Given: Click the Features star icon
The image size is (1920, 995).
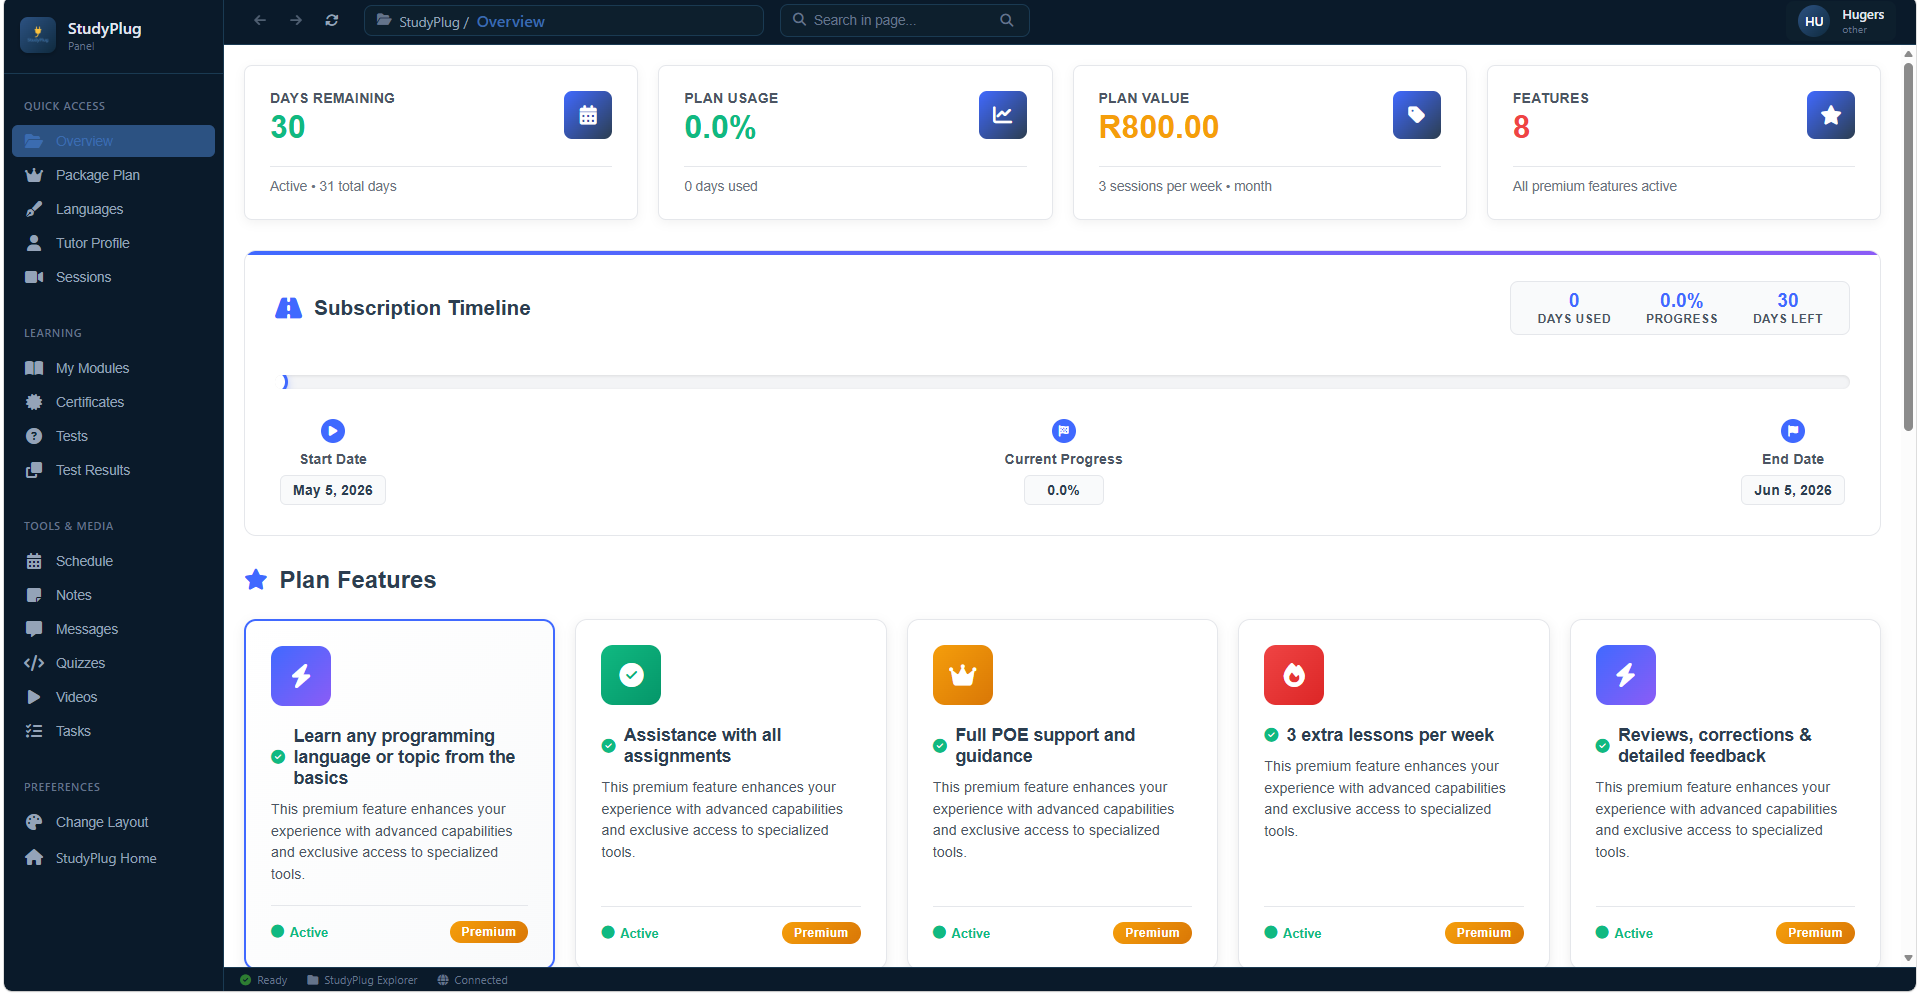Looking at the screenshot, I should click(1831, 115).
